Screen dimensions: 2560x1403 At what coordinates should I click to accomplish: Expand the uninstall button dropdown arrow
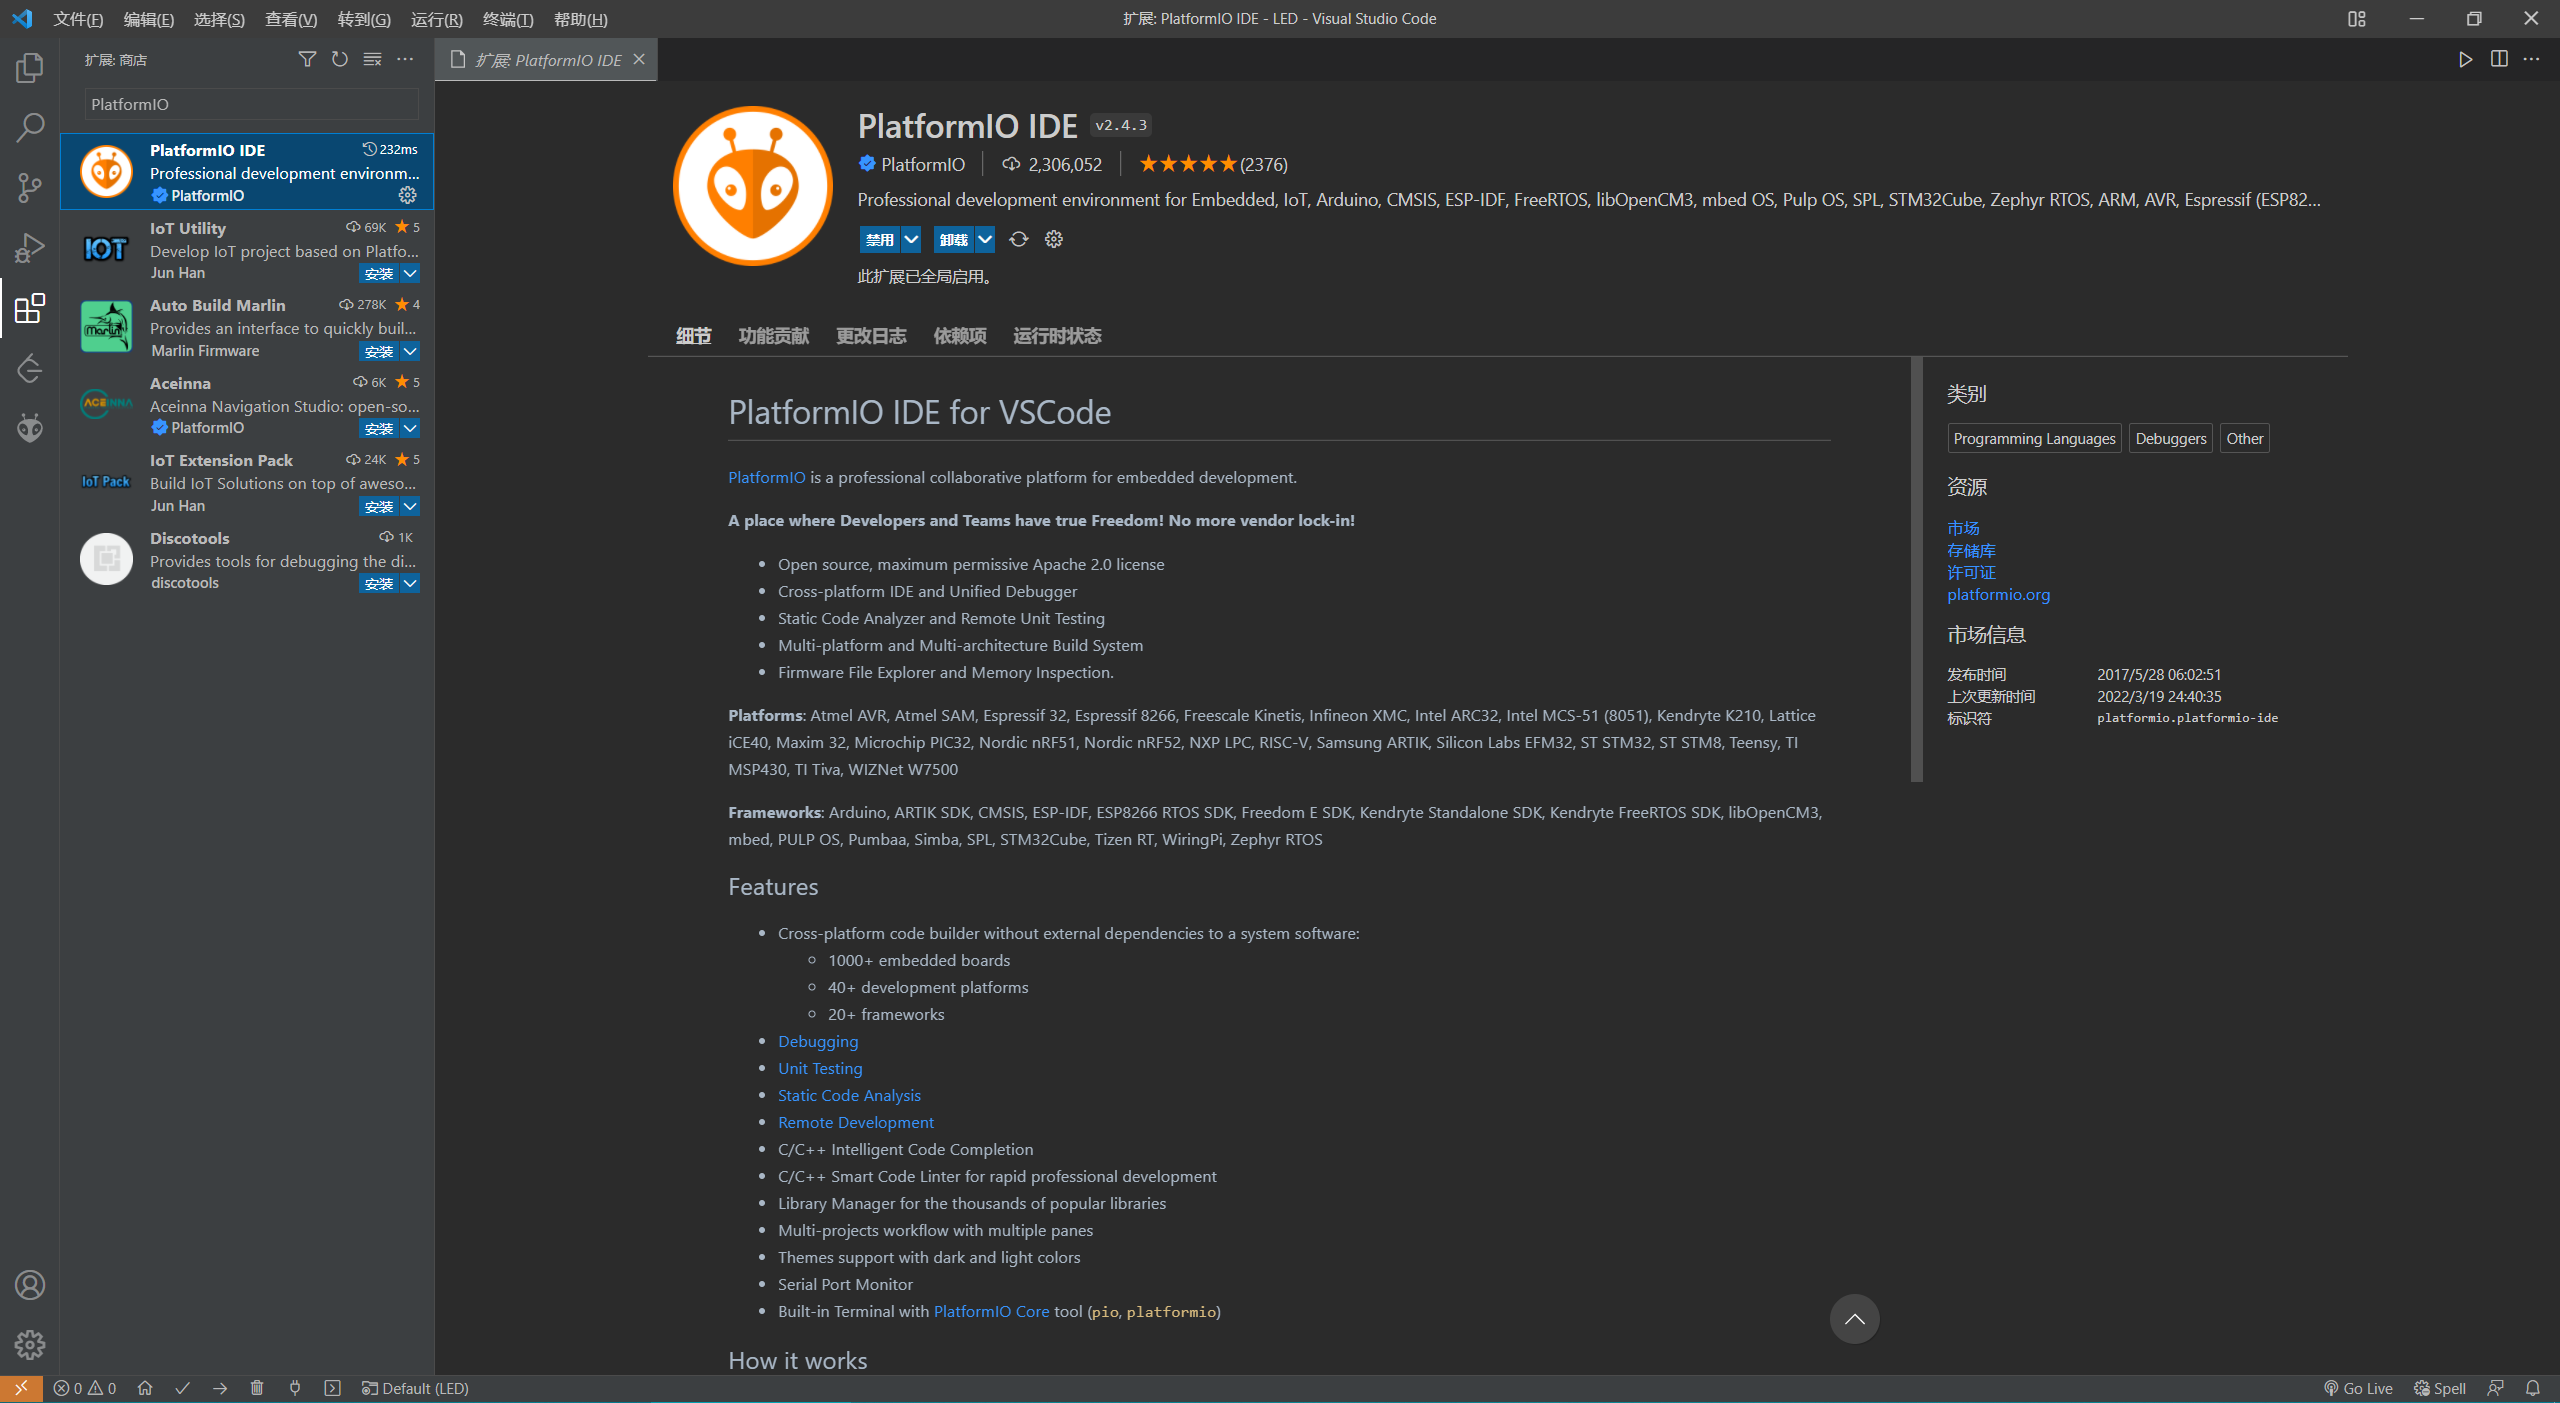985,239
